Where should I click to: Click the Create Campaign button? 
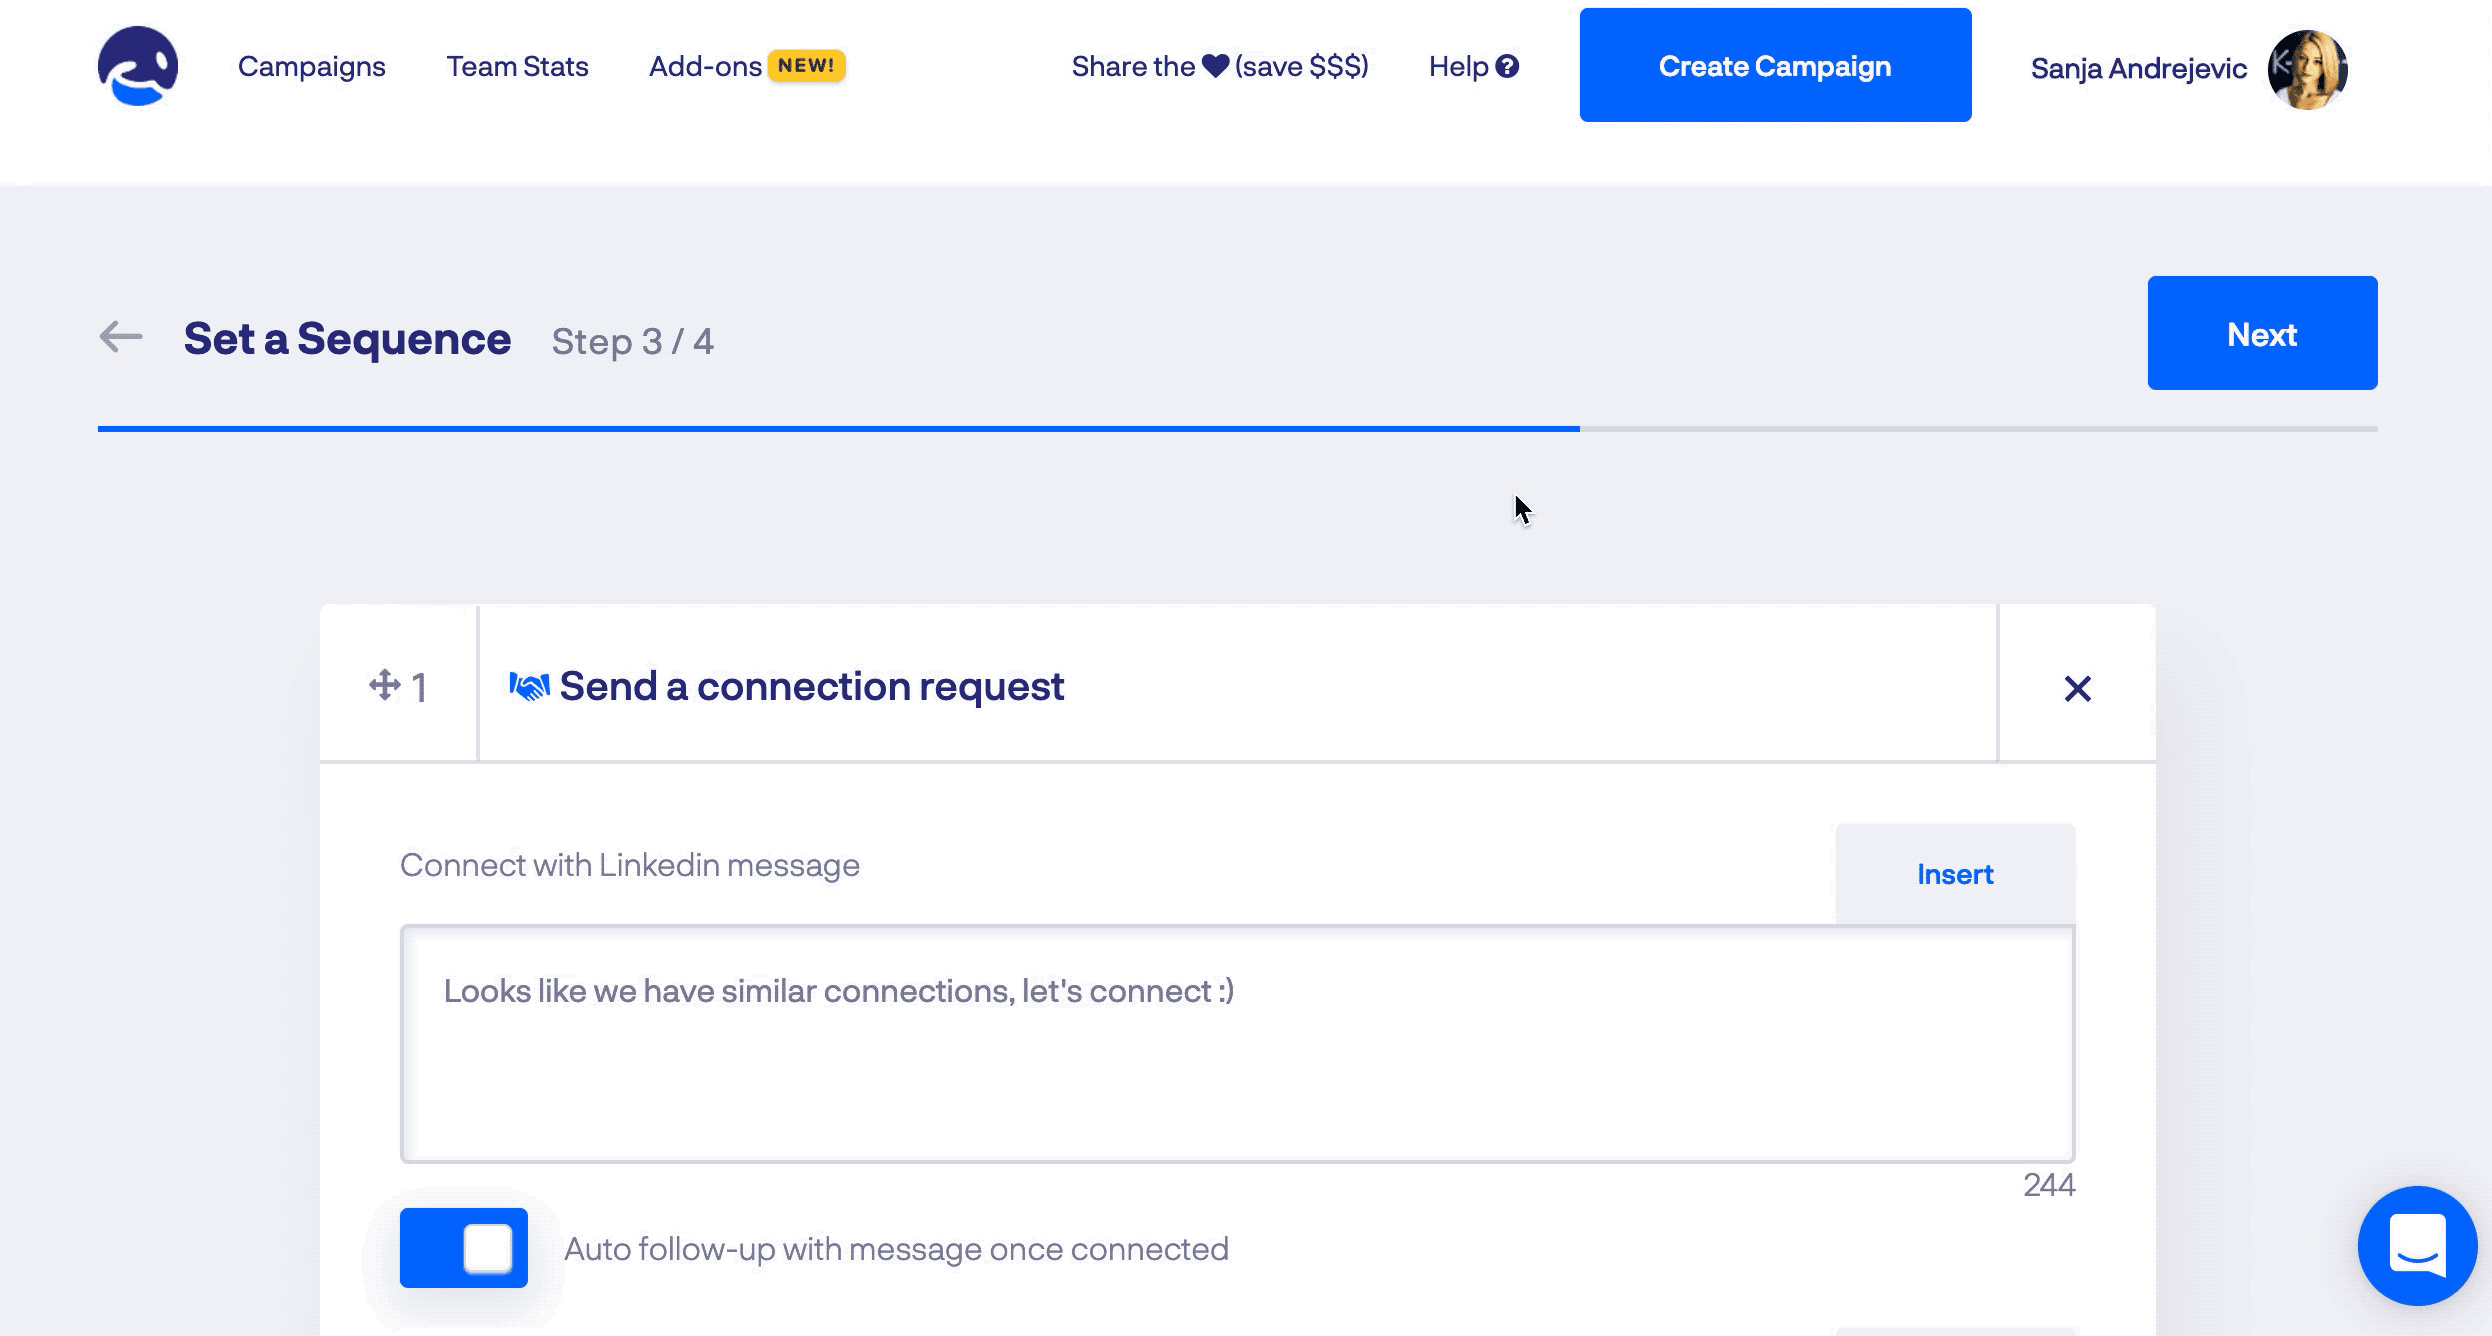1775,65
